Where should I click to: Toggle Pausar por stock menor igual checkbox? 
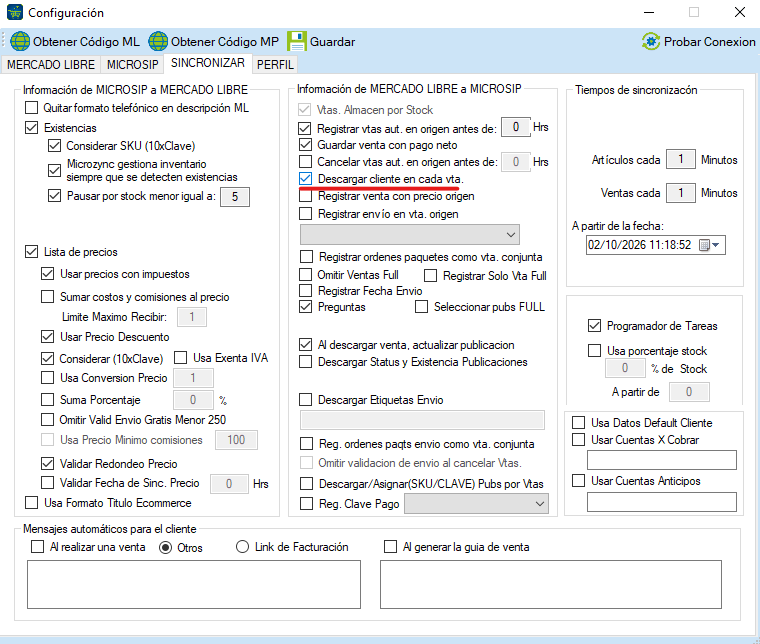tap(54, 196)
